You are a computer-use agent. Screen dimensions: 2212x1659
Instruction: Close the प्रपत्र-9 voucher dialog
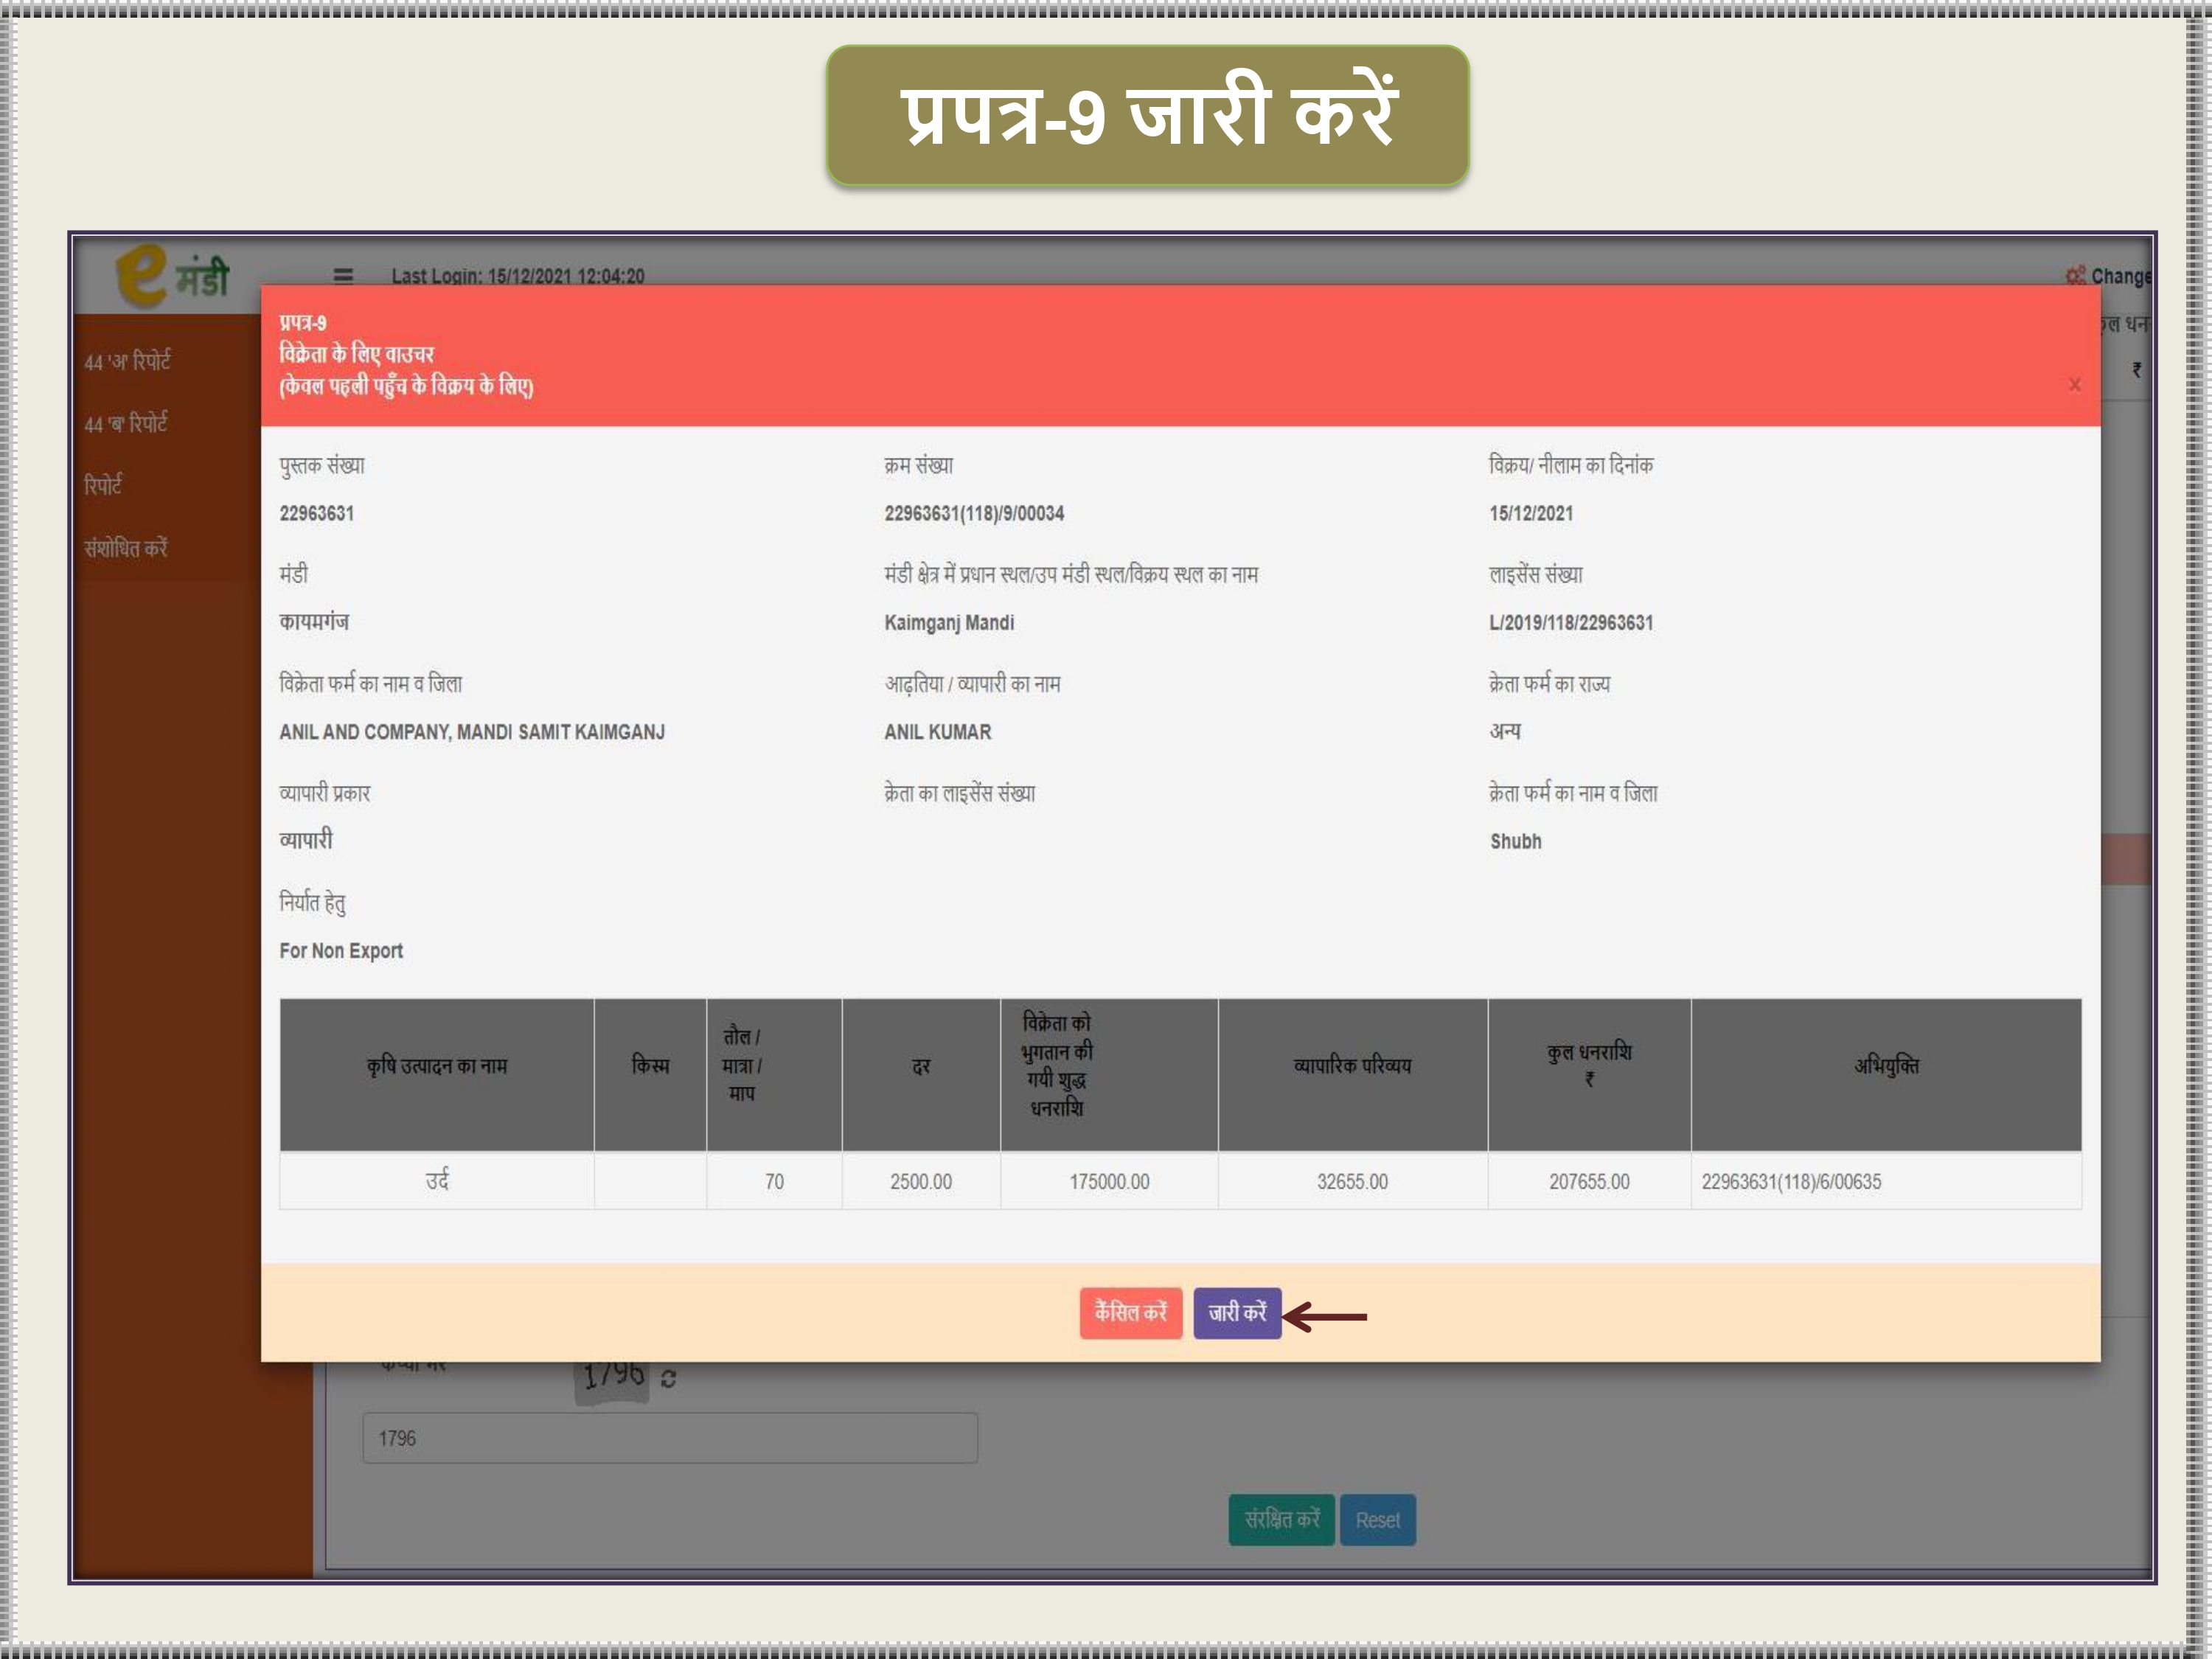point(2075,385)
